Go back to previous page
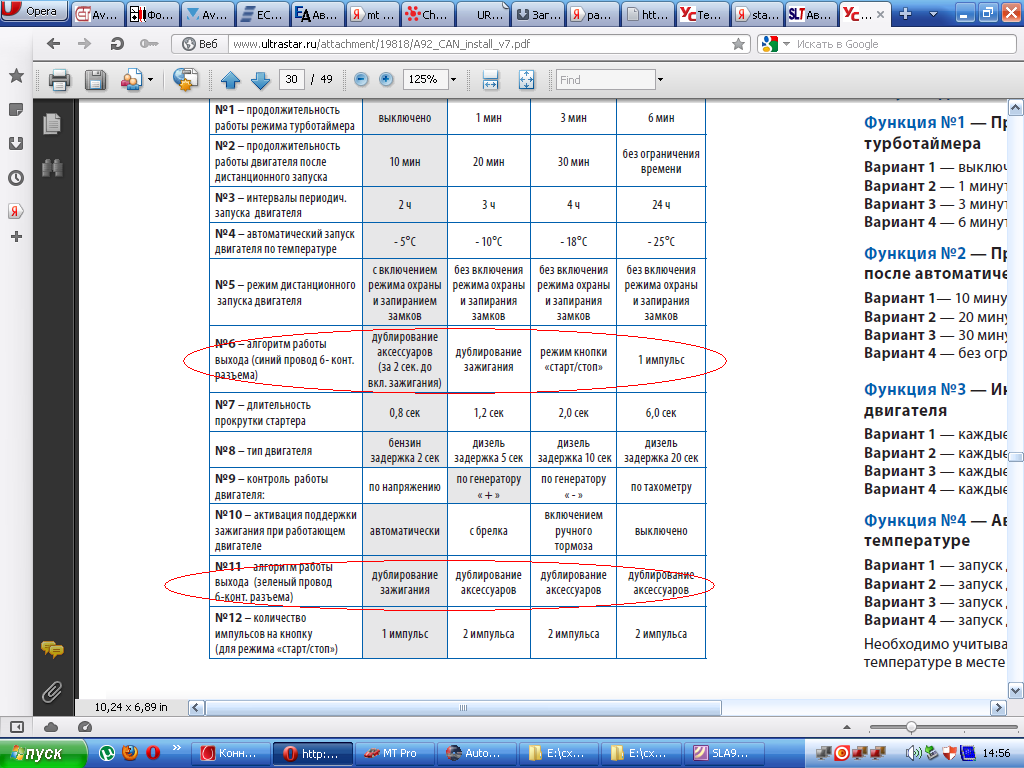This screenshot has width=1024, height=768. 54,44
